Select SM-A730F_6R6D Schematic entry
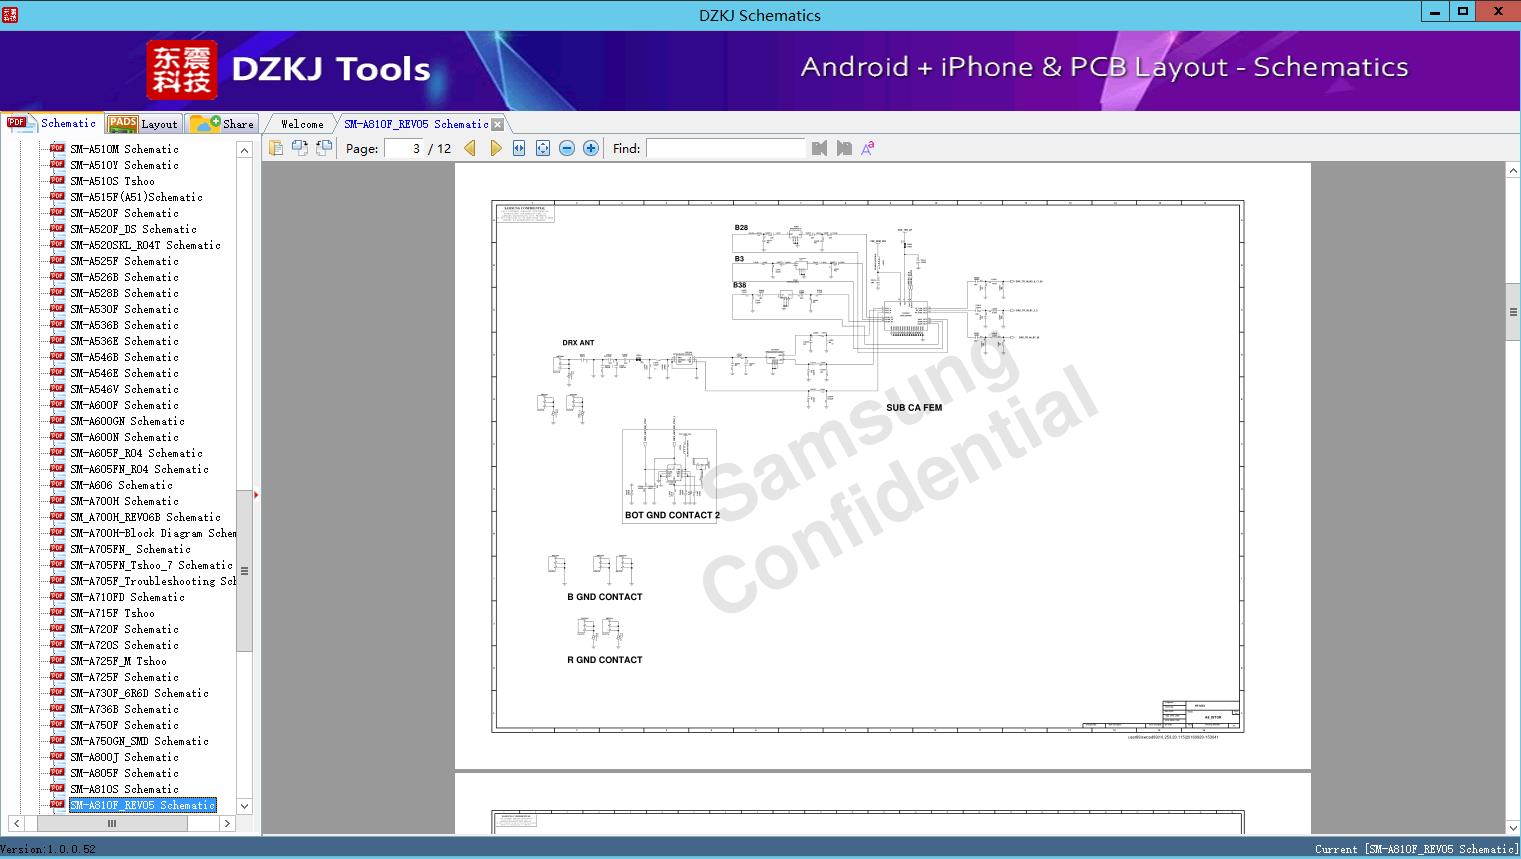 (x=139, y=693)
